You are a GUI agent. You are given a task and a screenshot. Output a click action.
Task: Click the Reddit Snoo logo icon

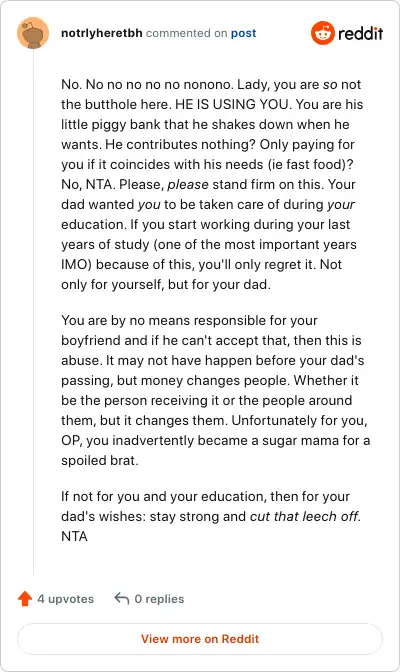click(323, 33)
